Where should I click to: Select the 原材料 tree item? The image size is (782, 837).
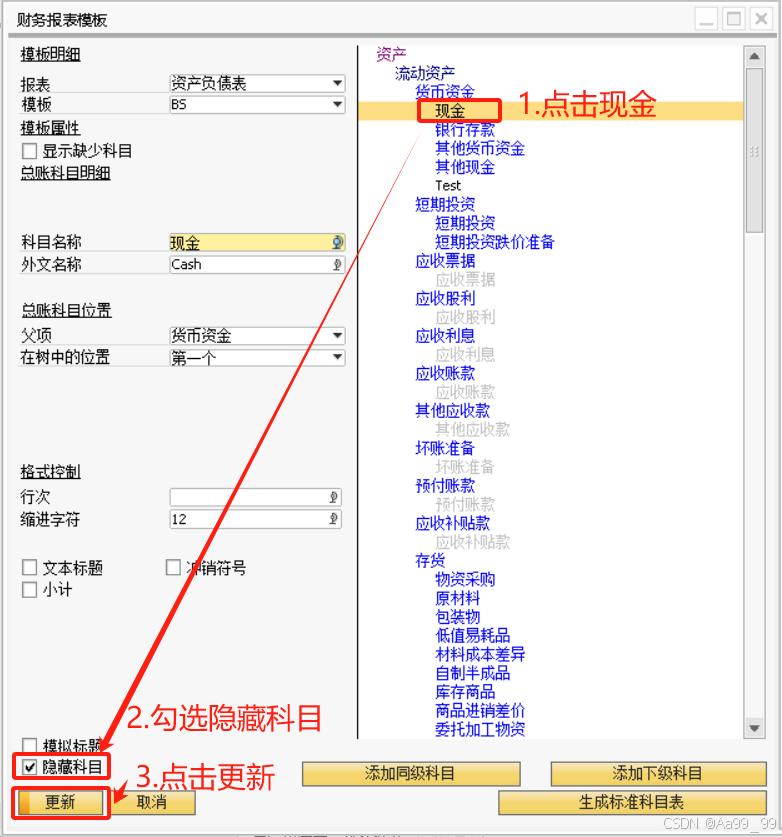point(458,598)
